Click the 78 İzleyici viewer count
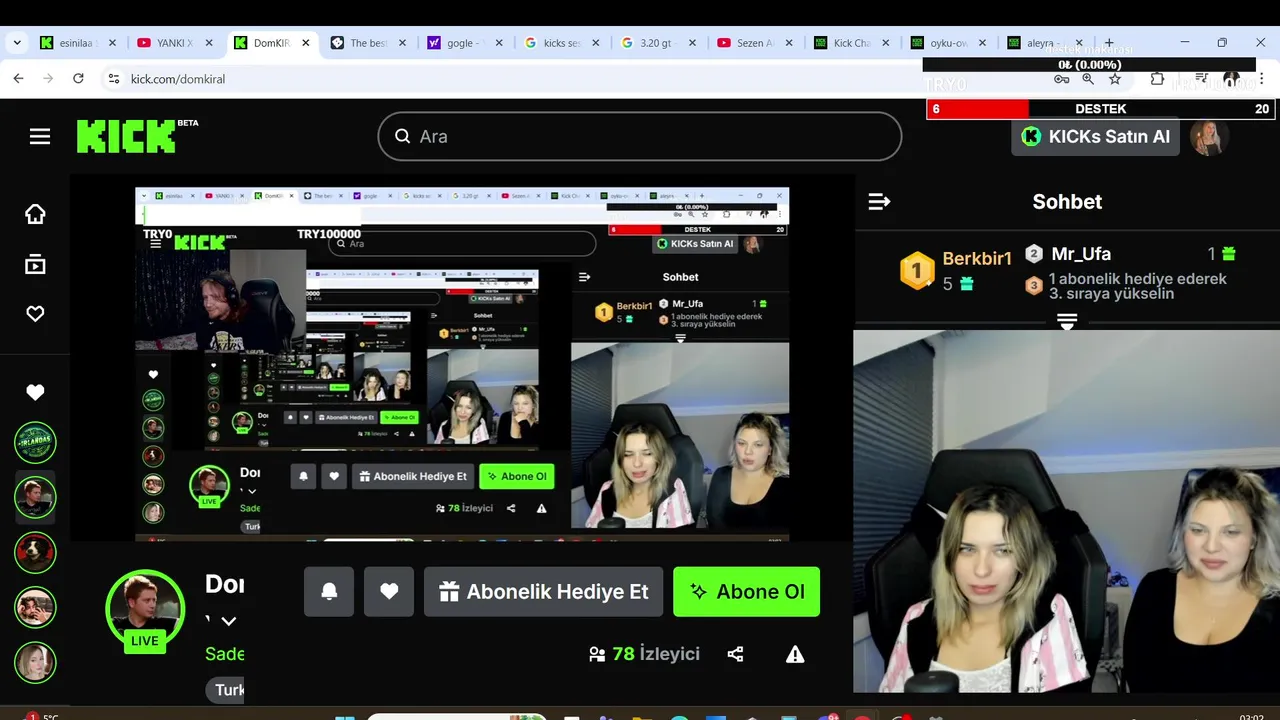This screenshot has height=720, width=1280. tap(644, 654)
